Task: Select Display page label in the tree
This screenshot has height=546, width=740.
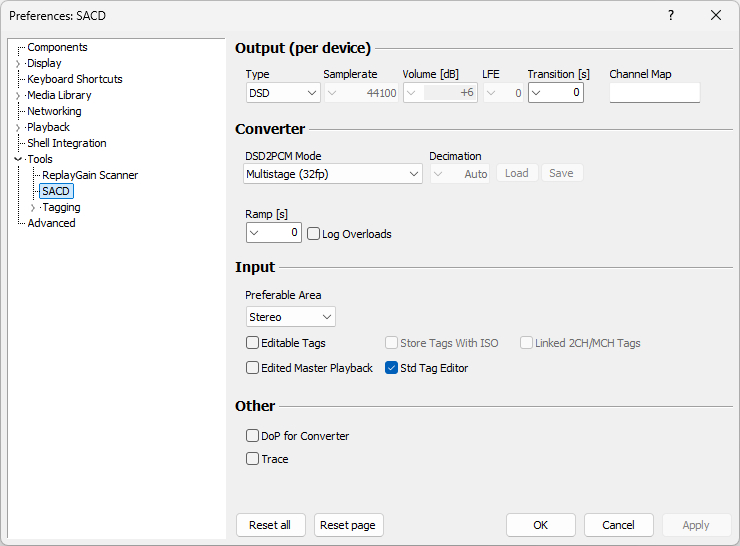Action: pos(44,63)
